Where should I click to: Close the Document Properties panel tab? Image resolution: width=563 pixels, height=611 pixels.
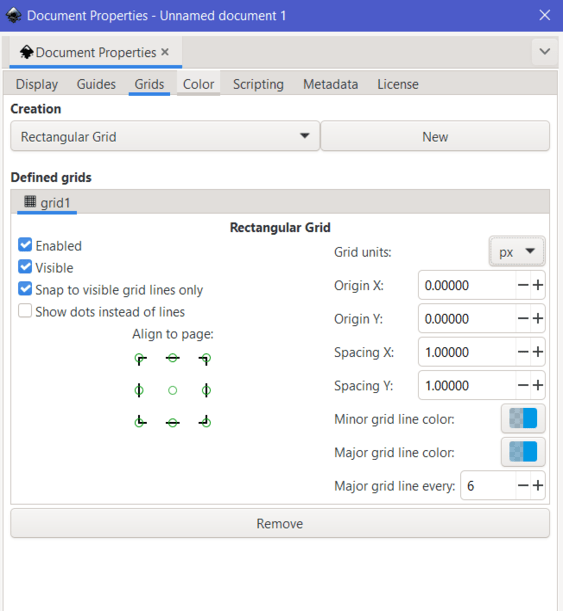click(165, 52)
